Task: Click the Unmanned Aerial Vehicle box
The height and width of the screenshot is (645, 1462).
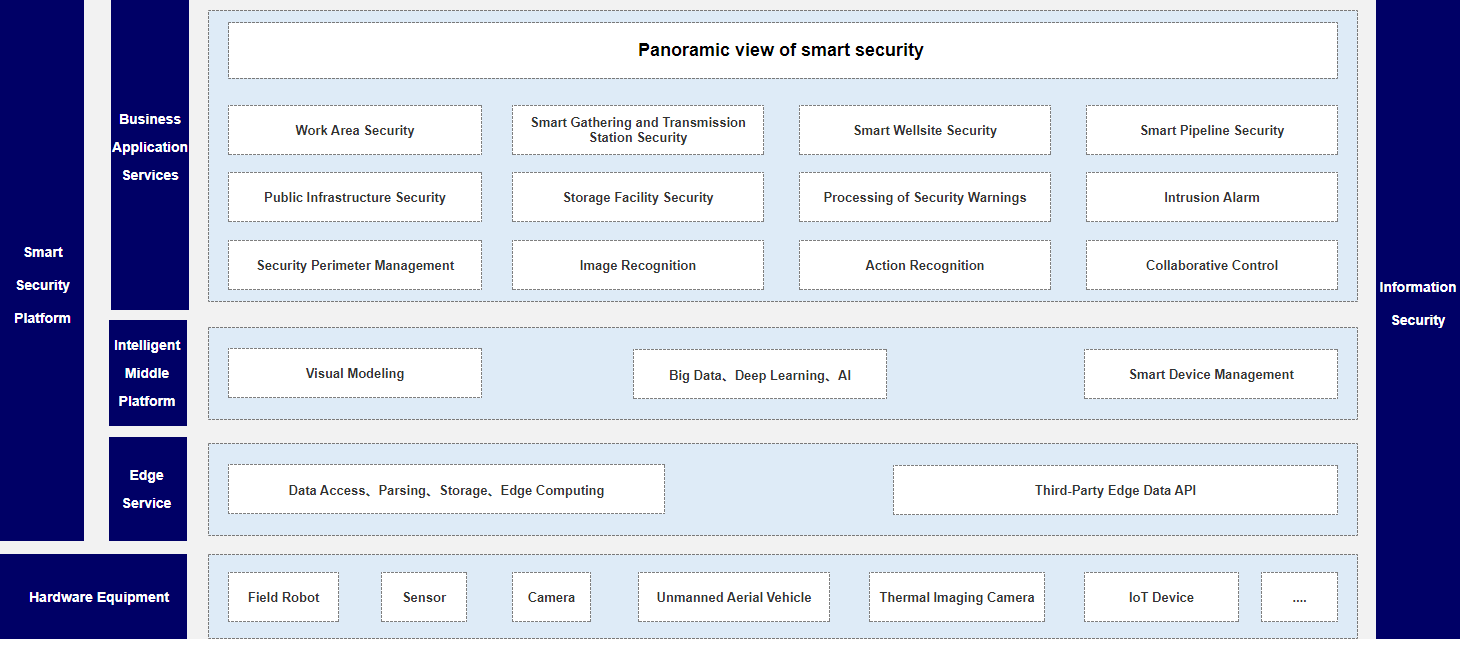Action: (733, 597)
